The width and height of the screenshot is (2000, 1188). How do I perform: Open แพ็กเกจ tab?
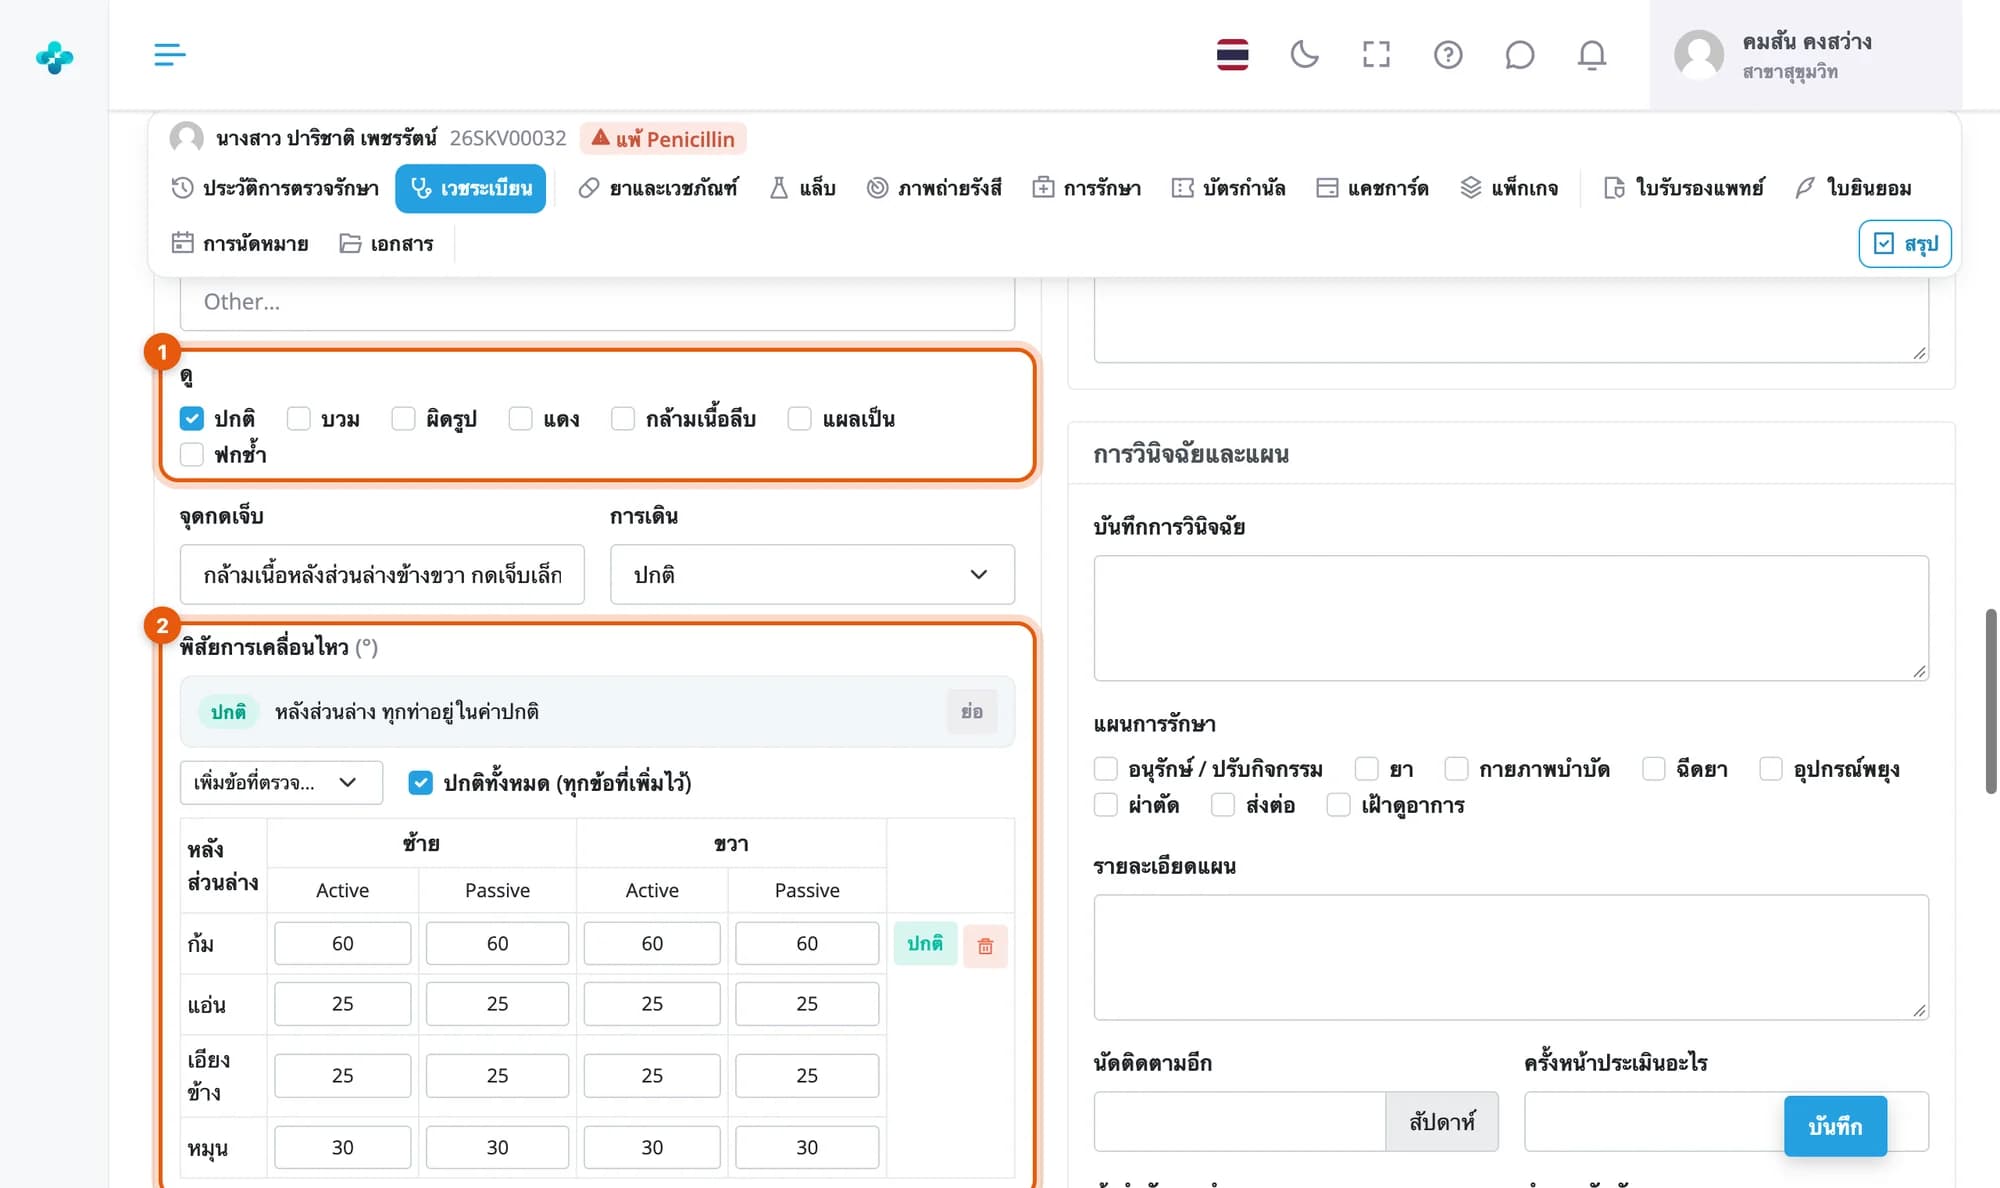pos(1509,188)
